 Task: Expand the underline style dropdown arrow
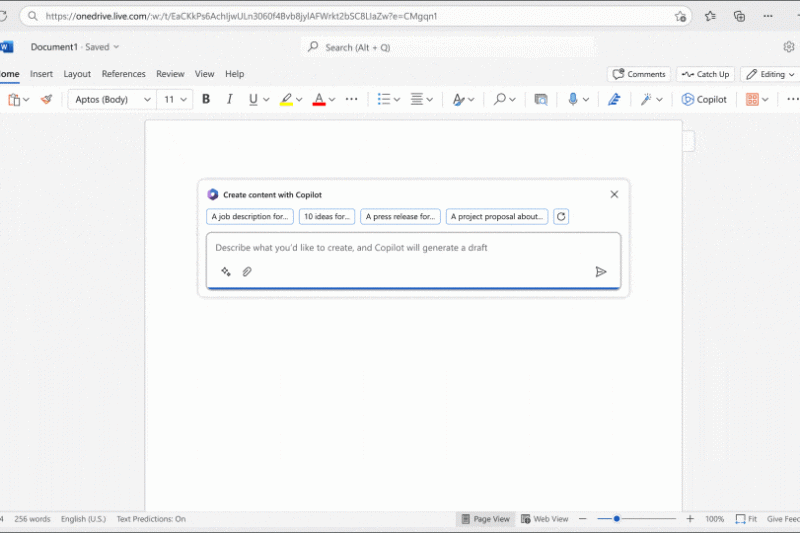pyautogui.click(x=266, y=99)
